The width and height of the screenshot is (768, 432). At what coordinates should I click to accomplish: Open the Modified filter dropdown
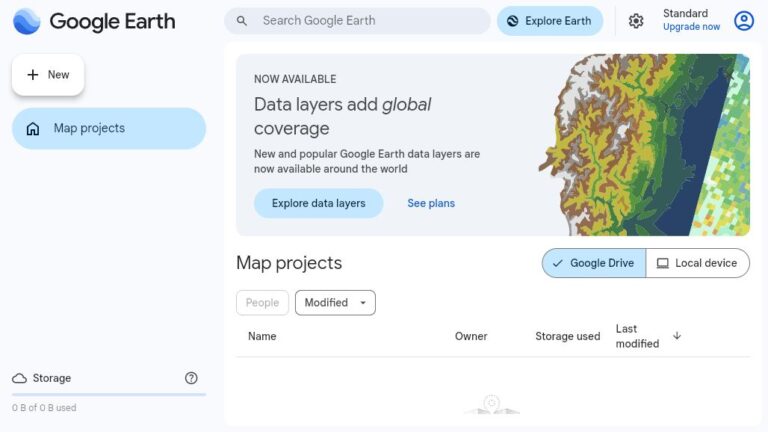[x=335, y=303]
